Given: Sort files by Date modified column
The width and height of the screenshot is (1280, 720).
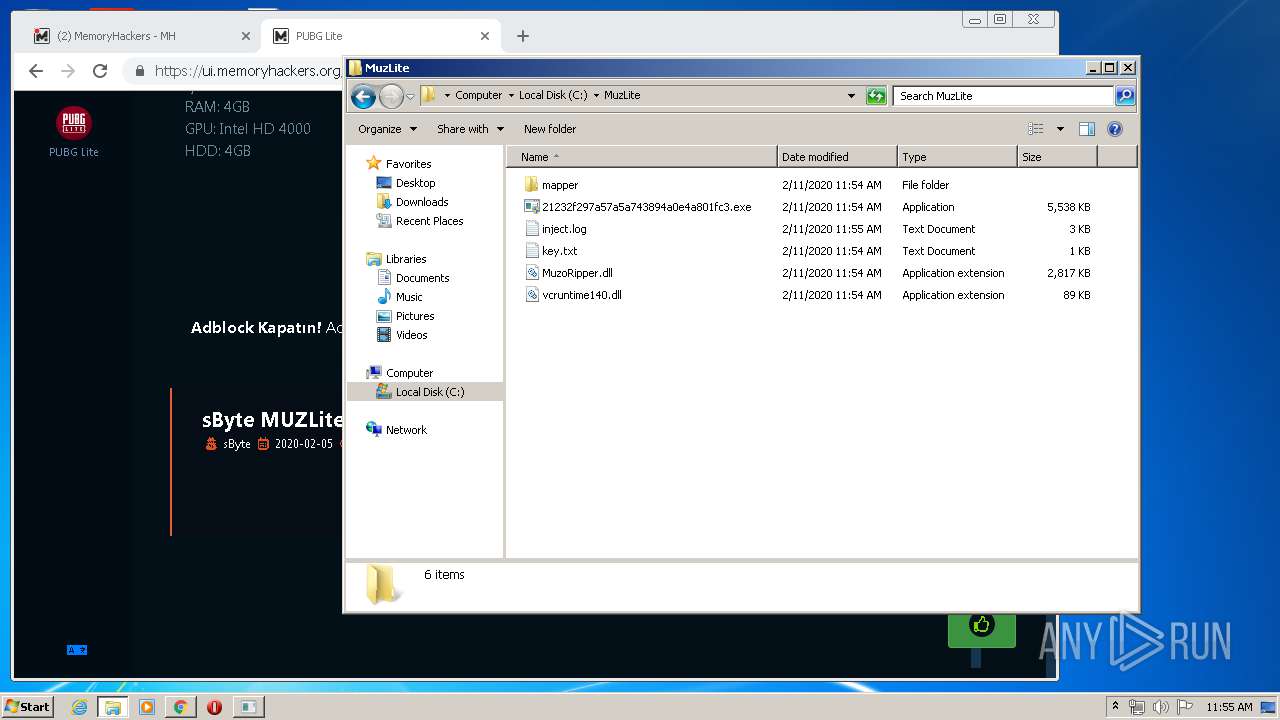Looking at the screenshot, I should [x=837, y=157].
